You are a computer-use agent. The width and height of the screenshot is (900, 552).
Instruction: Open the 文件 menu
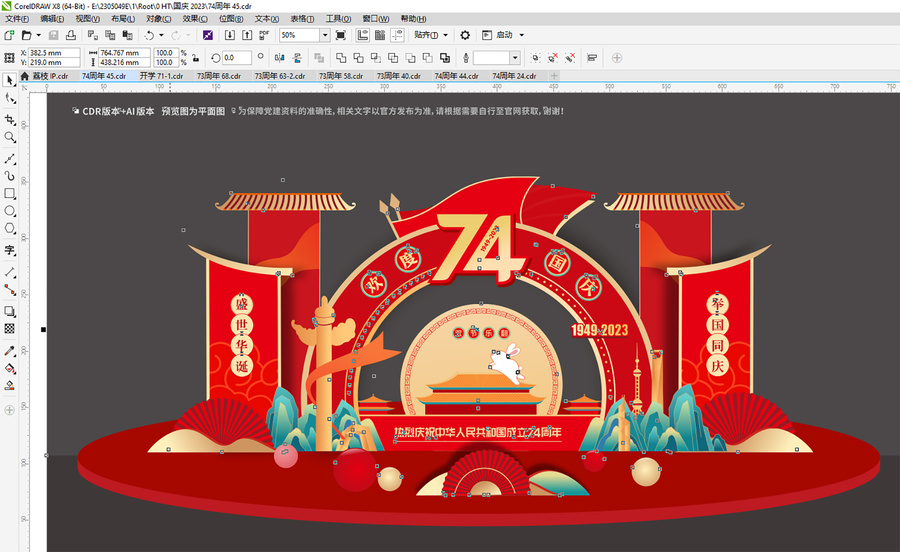coord(17,19)
